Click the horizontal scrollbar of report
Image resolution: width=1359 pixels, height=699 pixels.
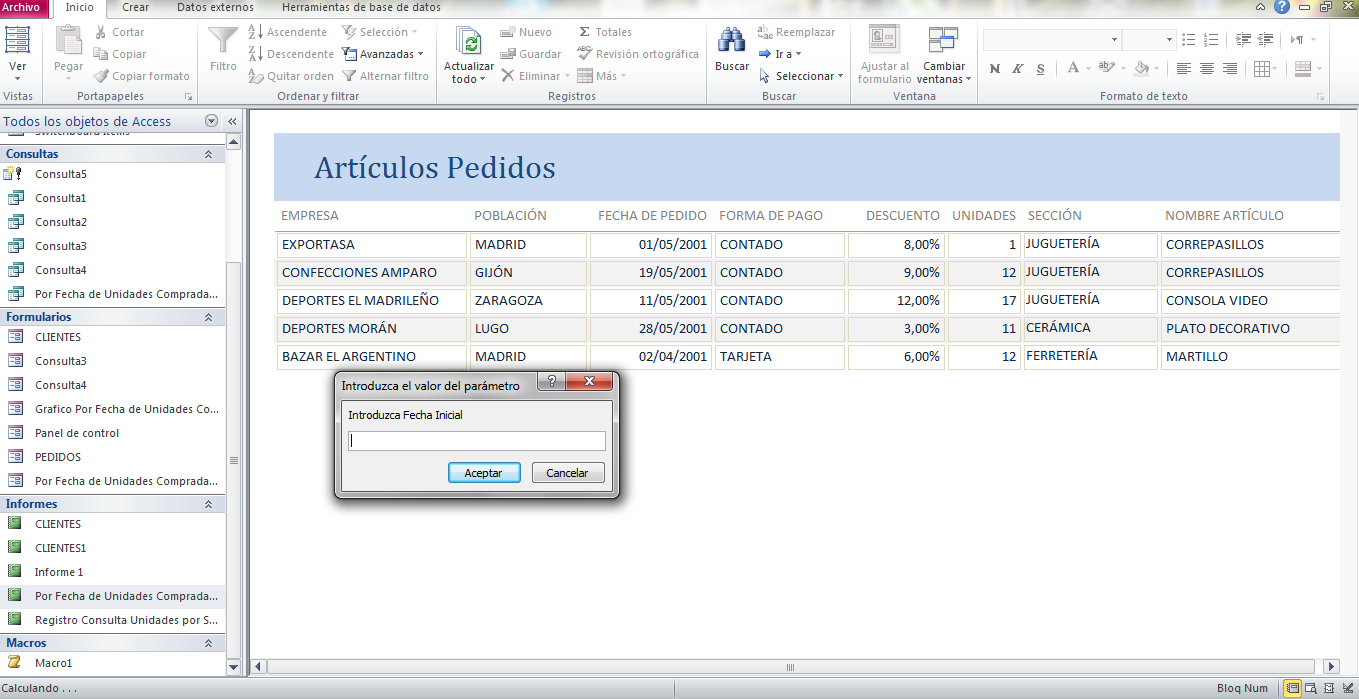point(790,666)
